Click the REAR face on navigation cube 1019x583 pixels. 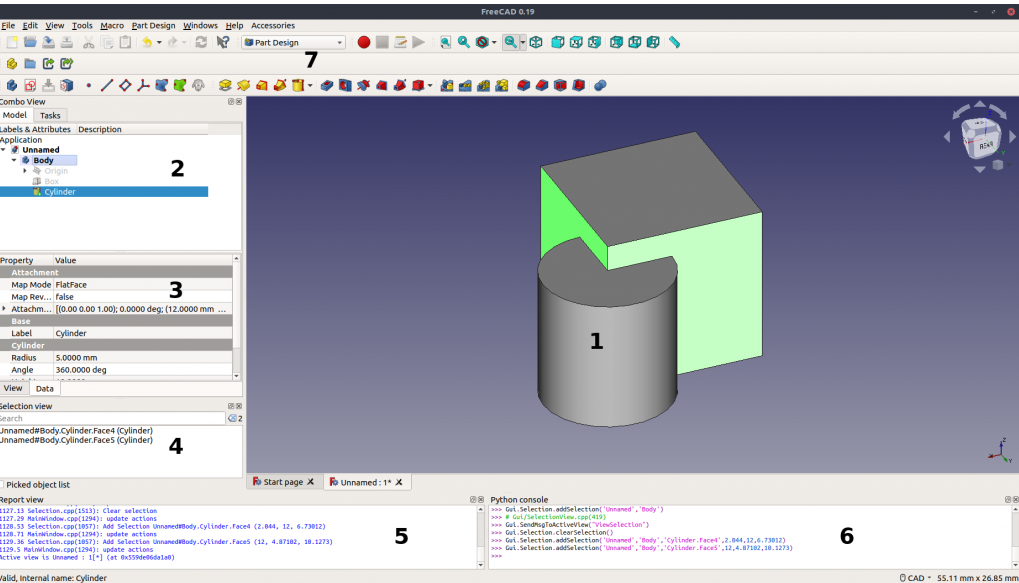click(x=986, y=146)
